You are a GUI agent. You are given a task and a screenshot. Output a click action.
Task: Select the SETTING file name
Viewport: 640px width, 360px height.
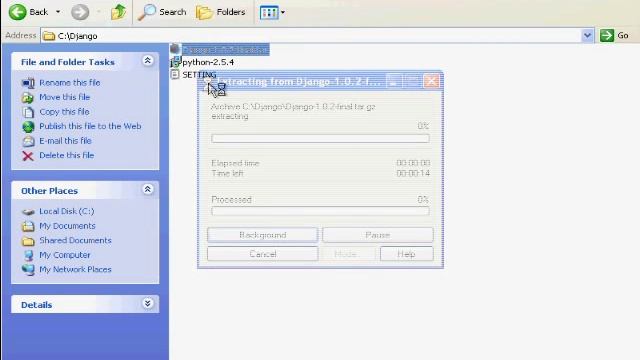coord(199,75)
